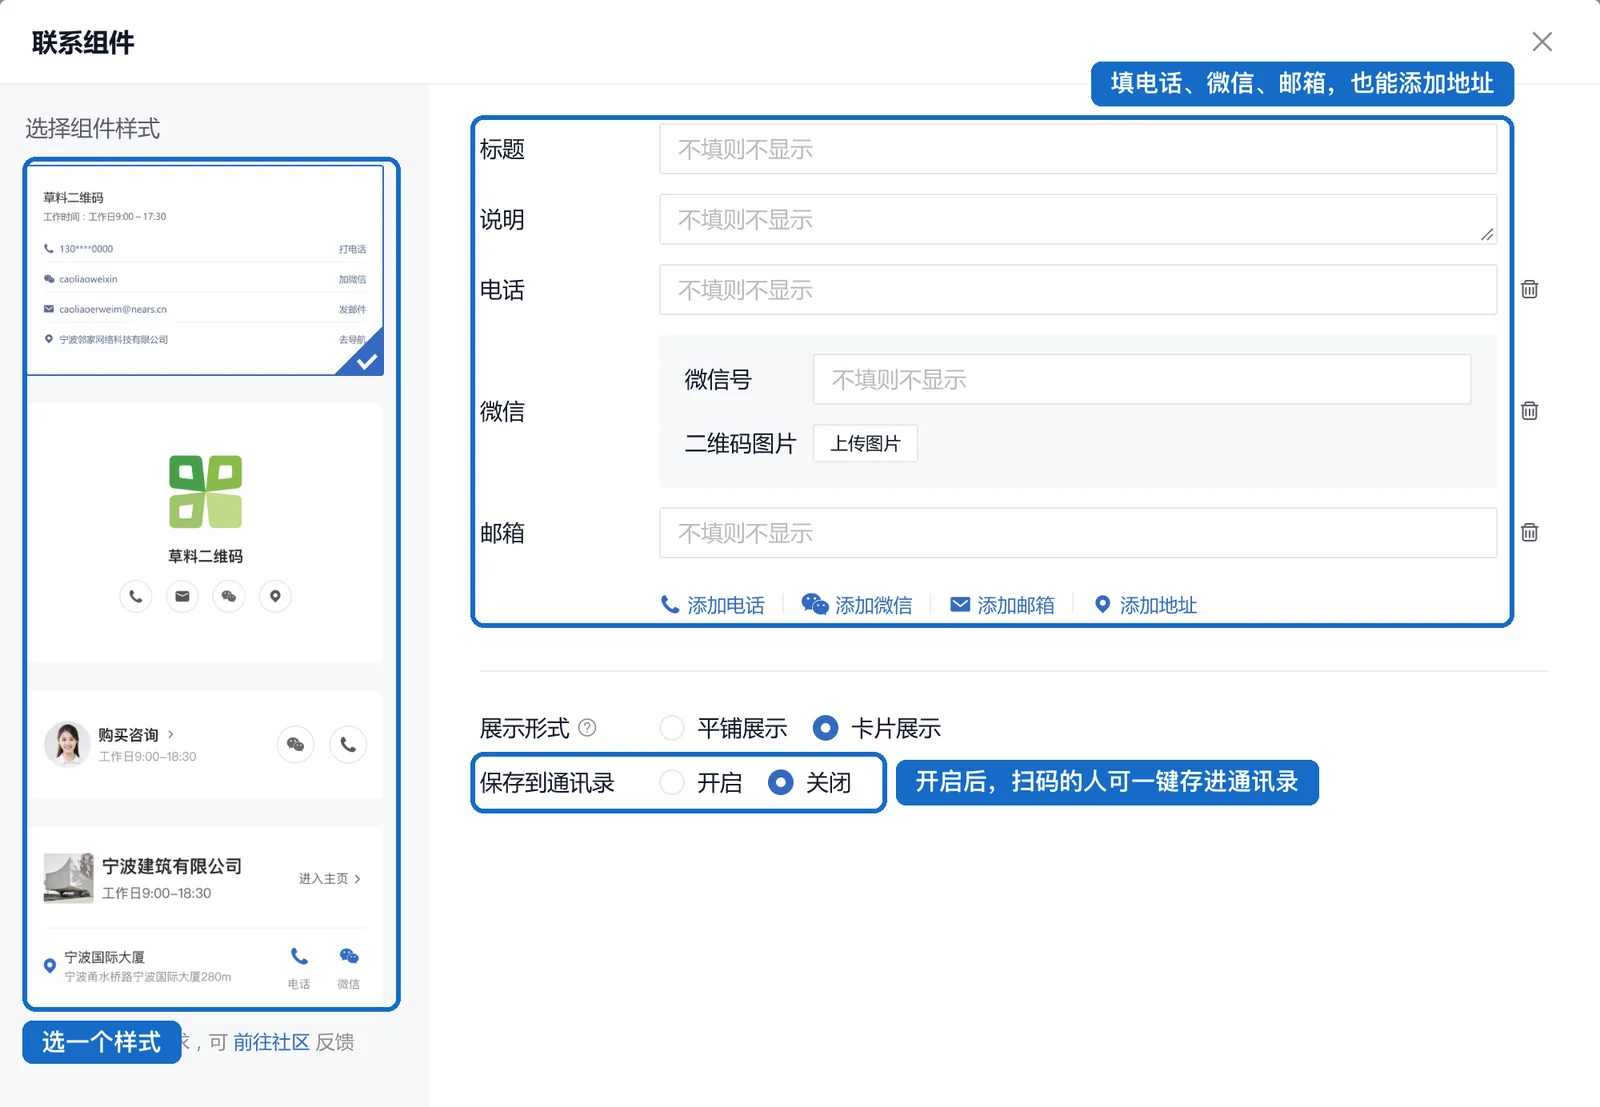Click the help icon next to 展示形式
Viewport: 1600px width, 1107px height.
point(587,727)
